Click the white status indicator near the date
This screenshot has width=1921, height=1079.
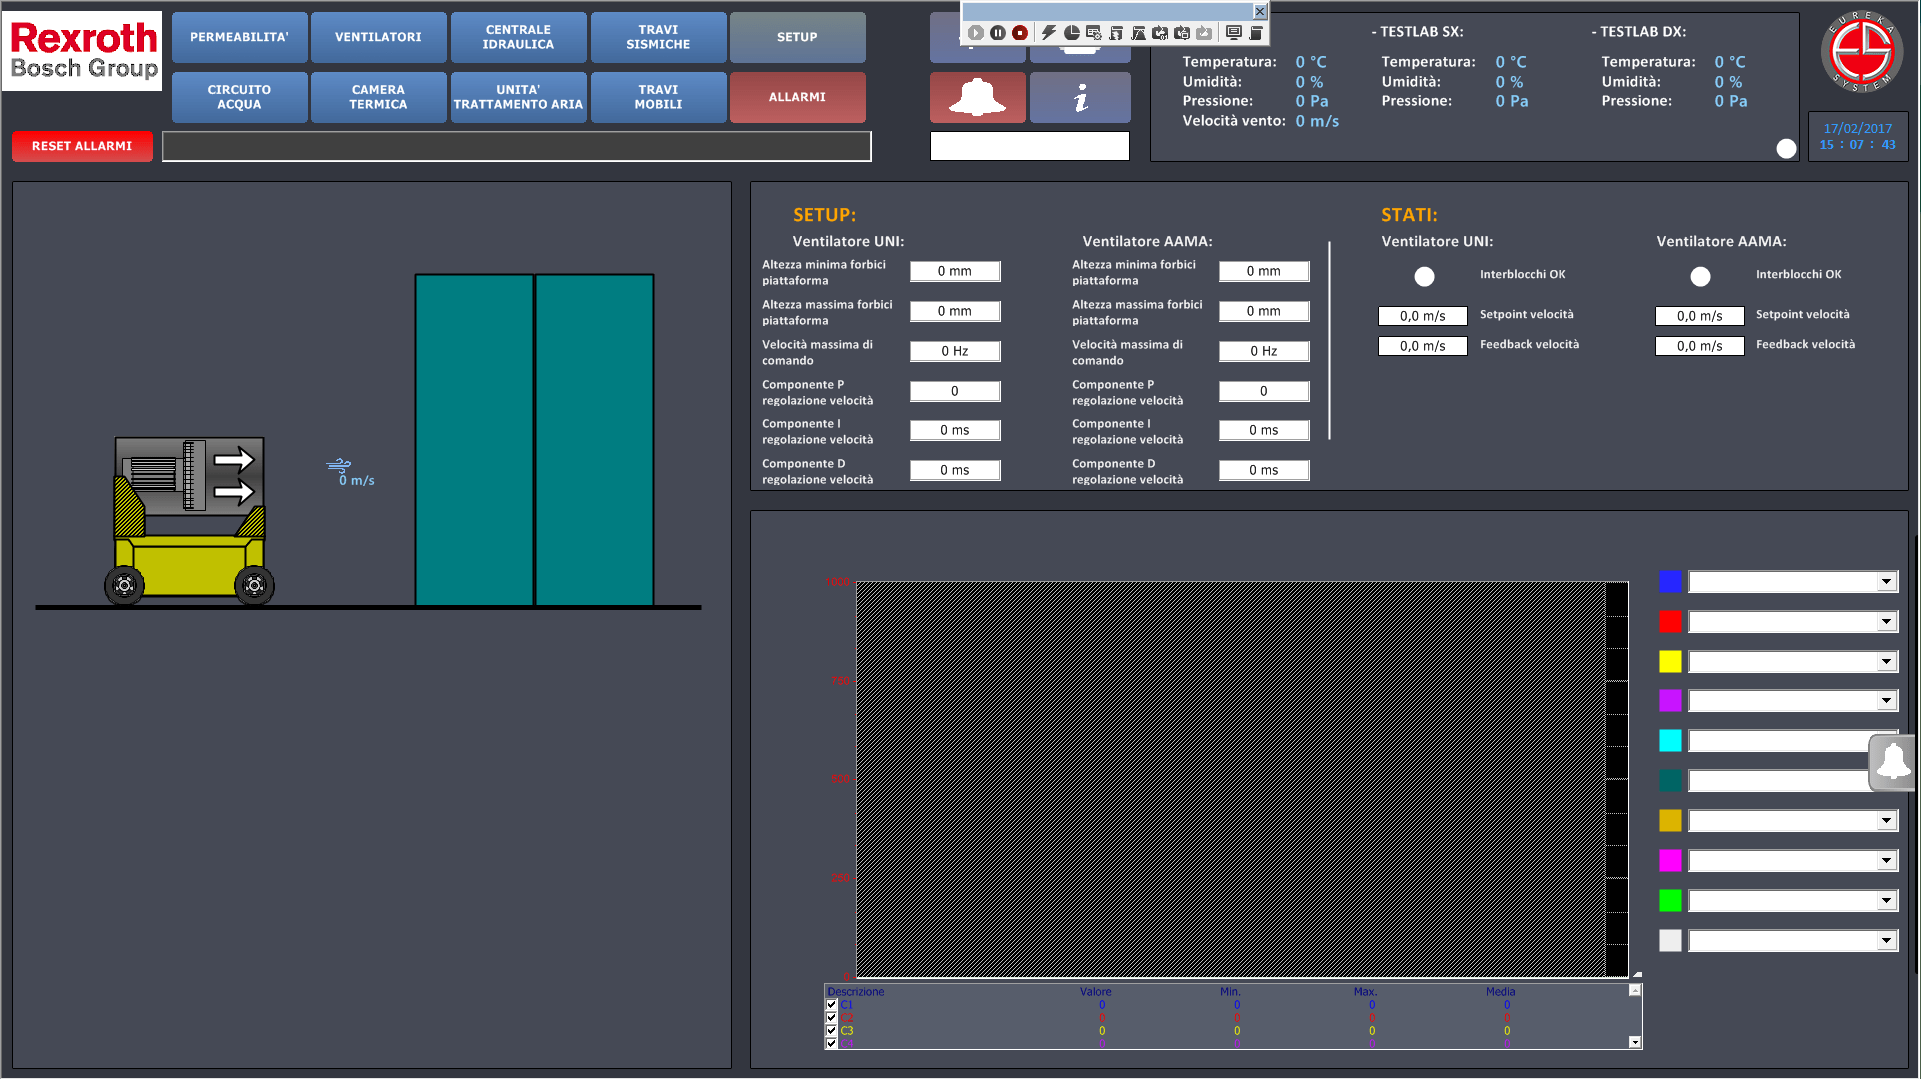point(1786,148)
